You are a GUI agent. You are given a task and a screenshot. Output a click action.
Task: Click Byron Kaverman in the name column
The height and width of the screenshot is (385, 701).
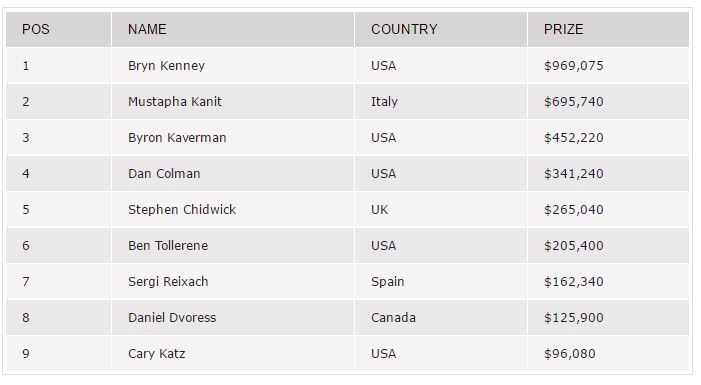click(x=177, y=138)
